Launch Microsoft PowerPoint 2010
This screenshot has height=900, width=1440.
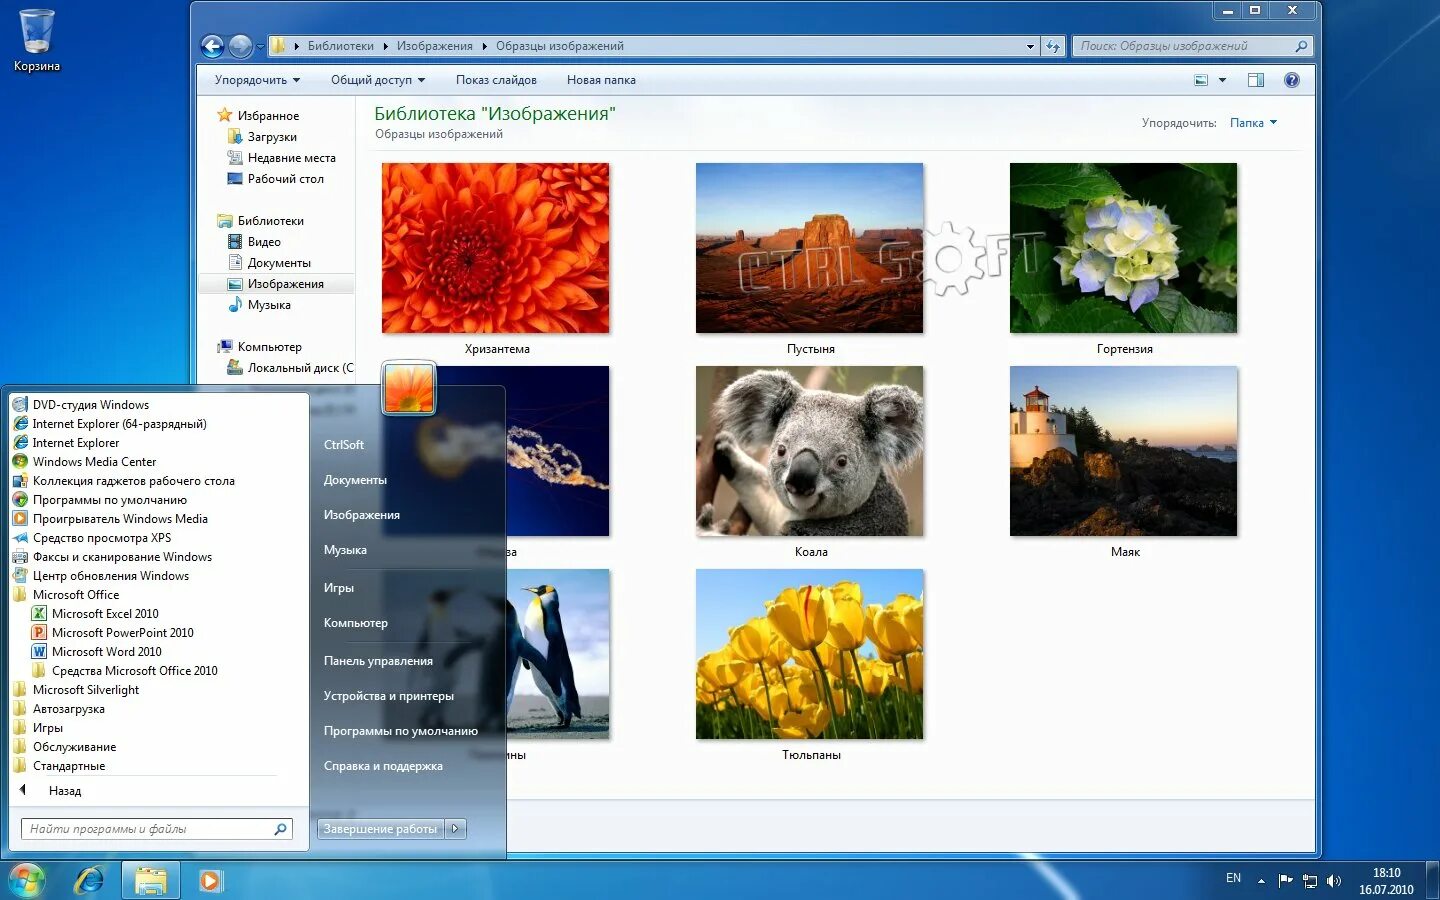[x=122, y=633]
